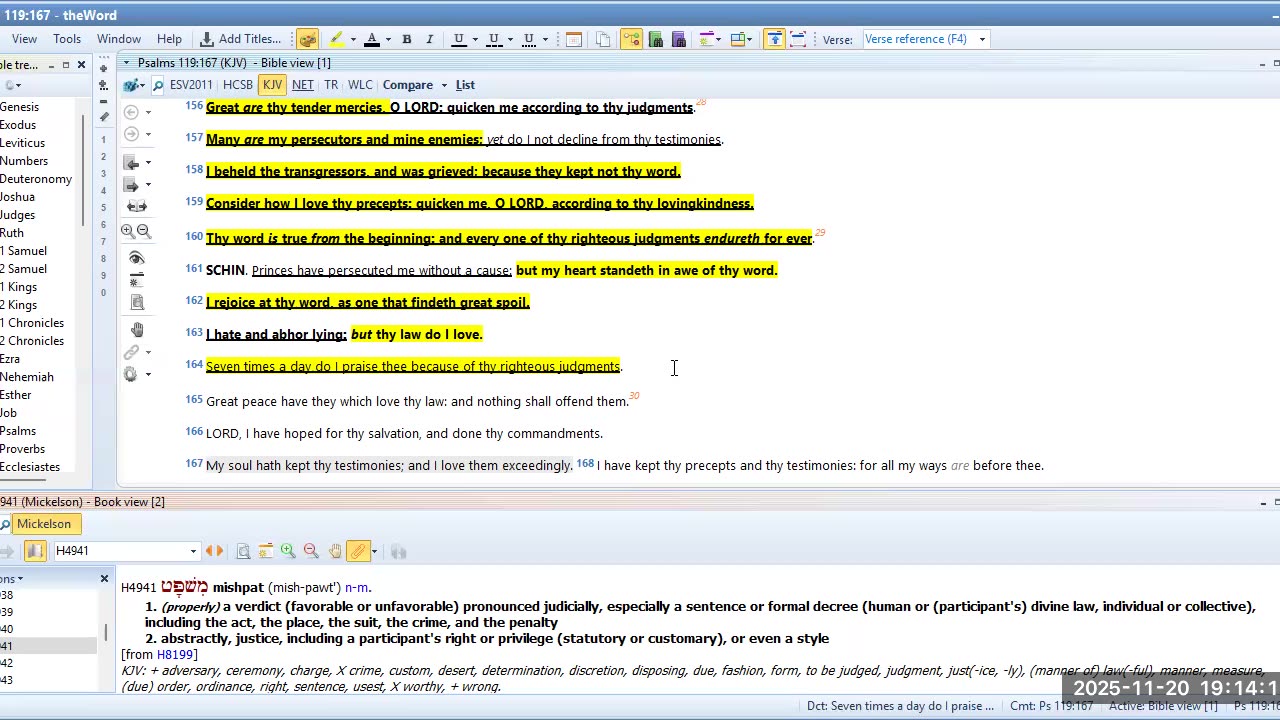Toggle bold formatting
This screenshot has height=720, width=1280.
click(x=407, y=39)
